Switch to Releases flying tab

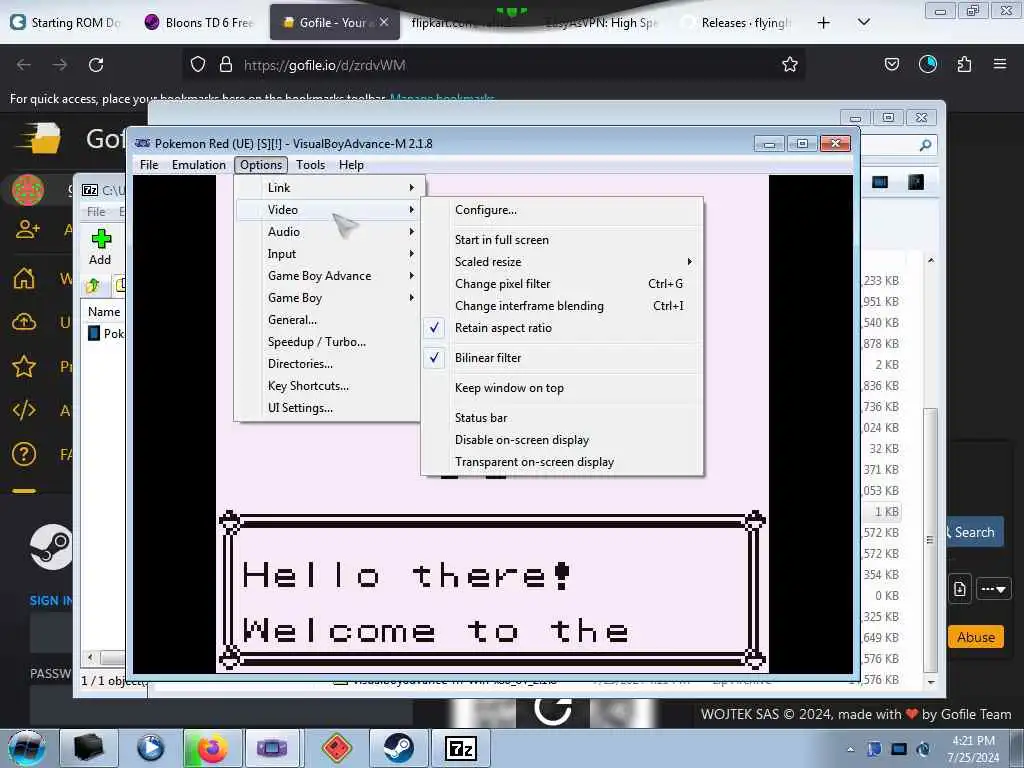pyautogui.click(x=737, y=23)
